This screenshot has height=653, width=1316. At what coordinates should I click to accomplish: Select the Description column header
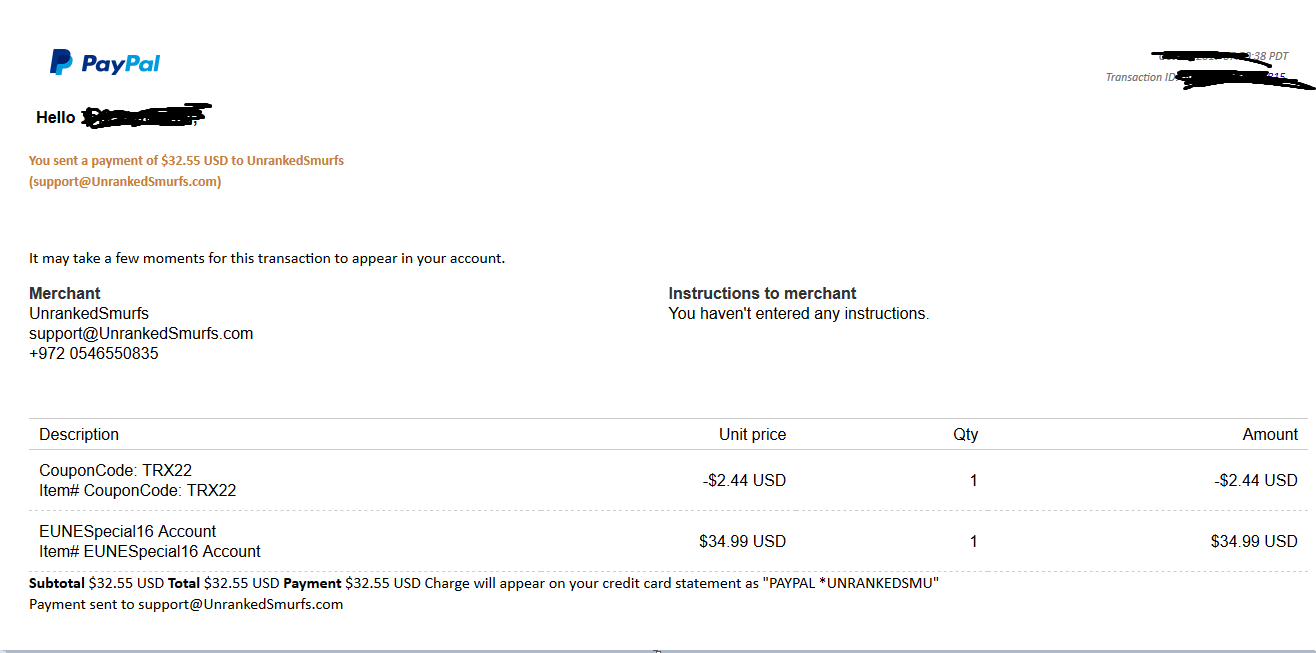(79, 435)
